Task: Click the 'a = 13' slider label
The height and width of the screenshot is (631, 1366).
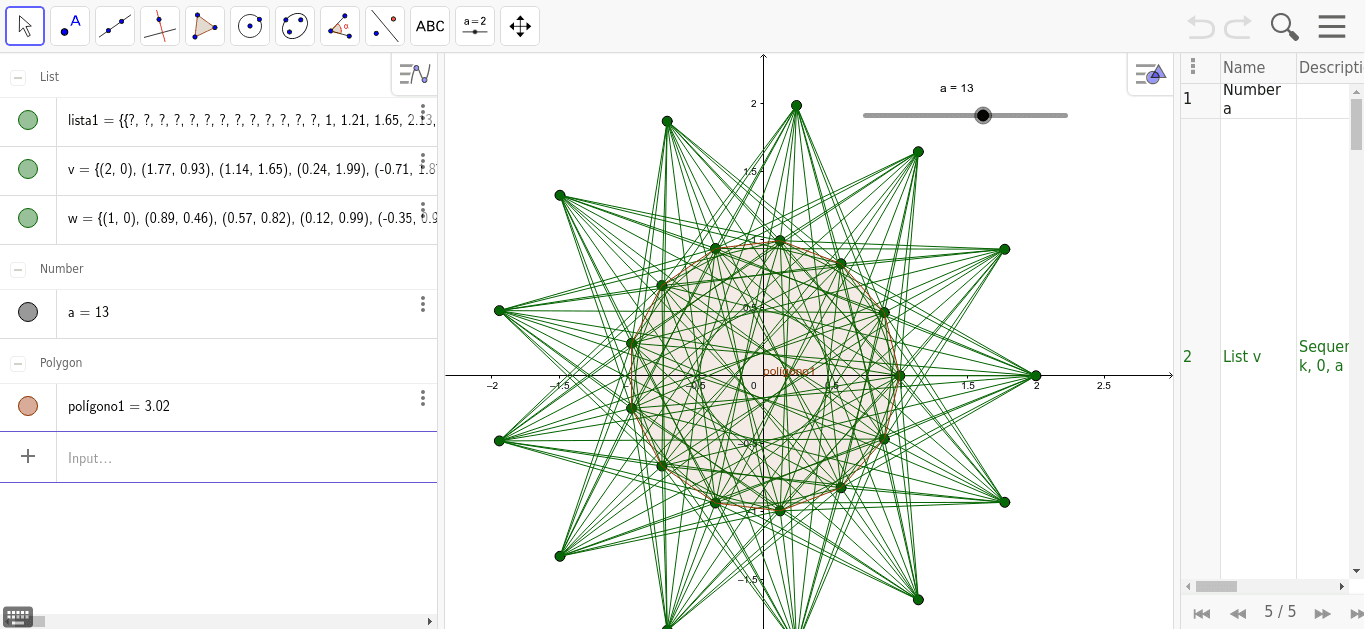Action: pyautogui.click(x=957, y=88)
